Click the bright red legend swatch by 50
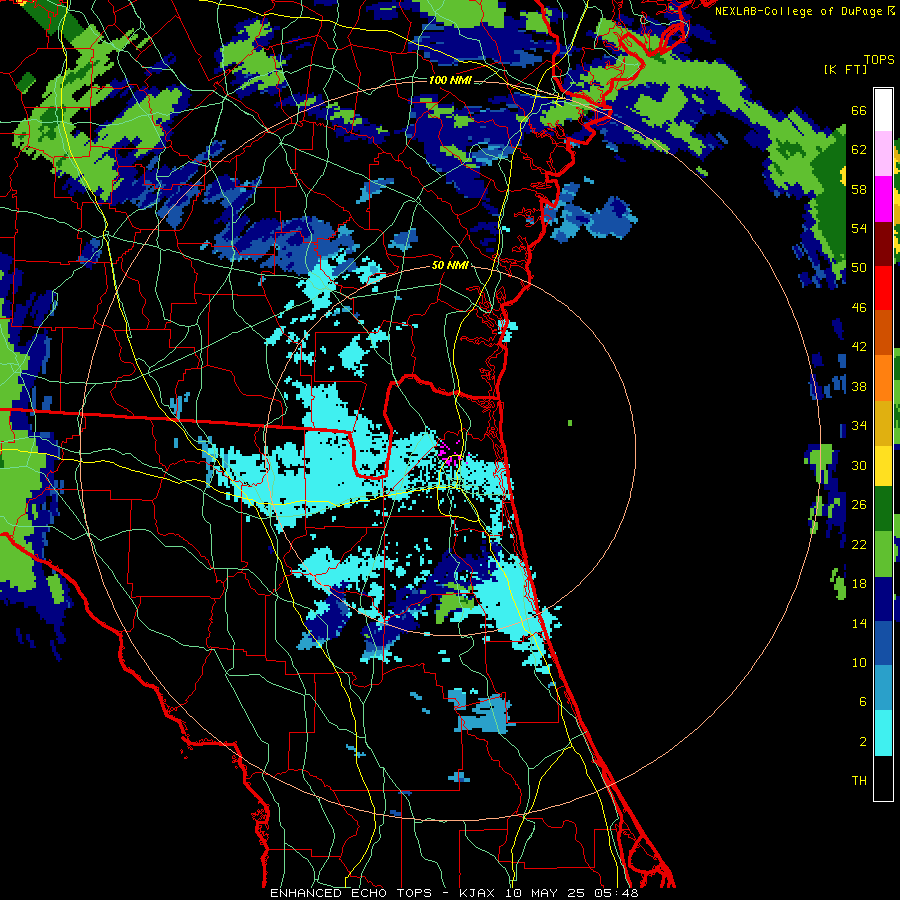Viewport: 900px width, 900px height. 883,288
